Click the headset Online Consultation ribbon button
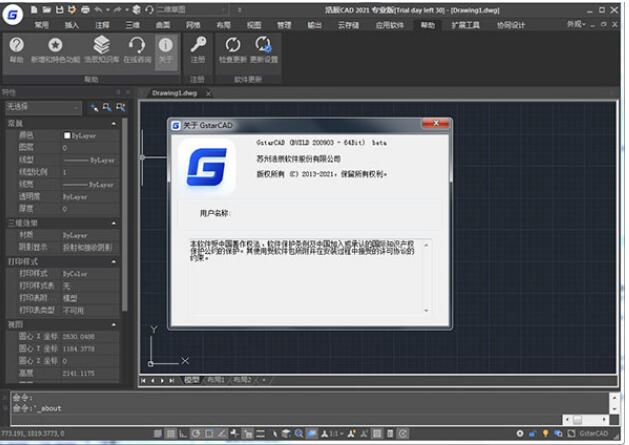This screenshot has width=629, height=445. tap(137, 50)
